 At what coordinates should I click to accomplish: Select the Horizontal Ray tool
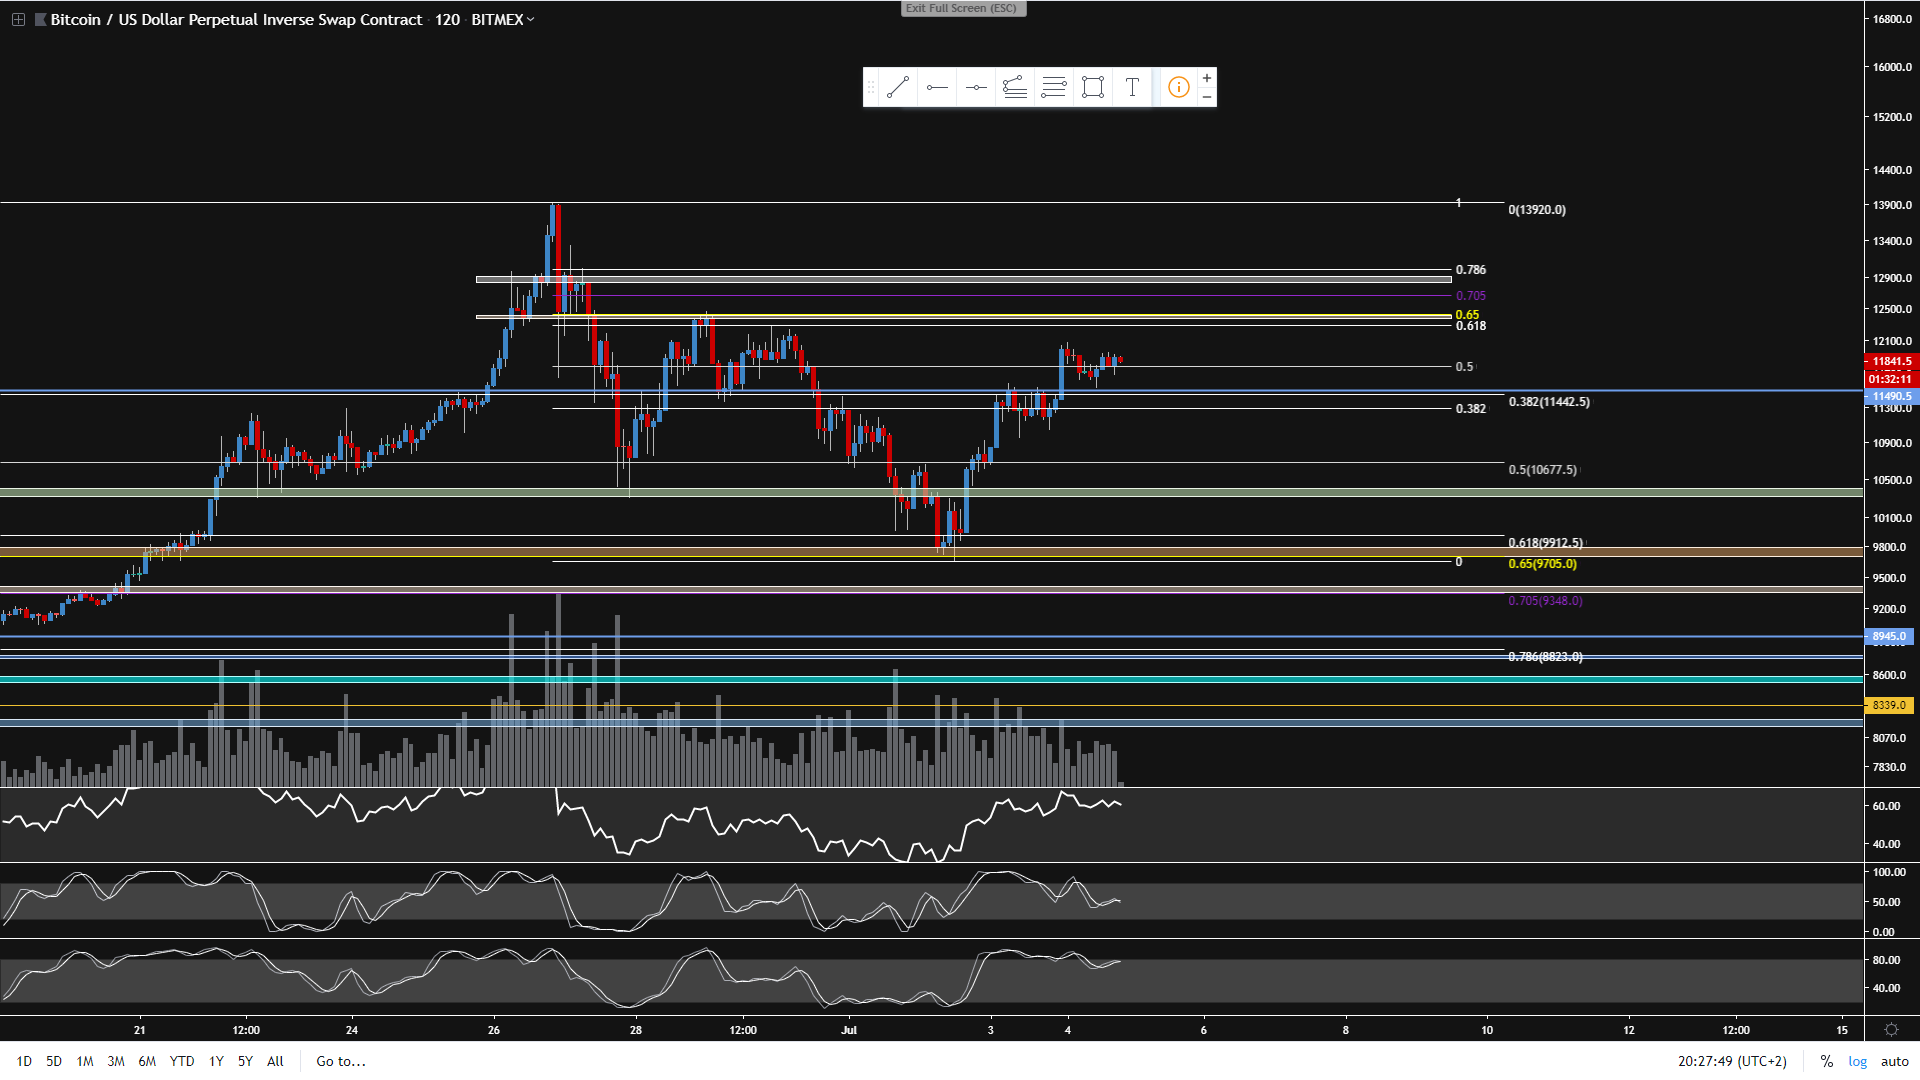tap(937, 88)
